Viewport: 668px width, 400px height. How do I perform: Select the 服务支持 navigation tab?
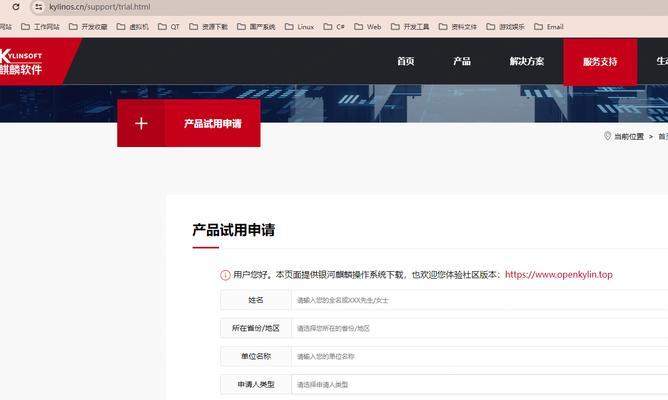tap(600, 62)
